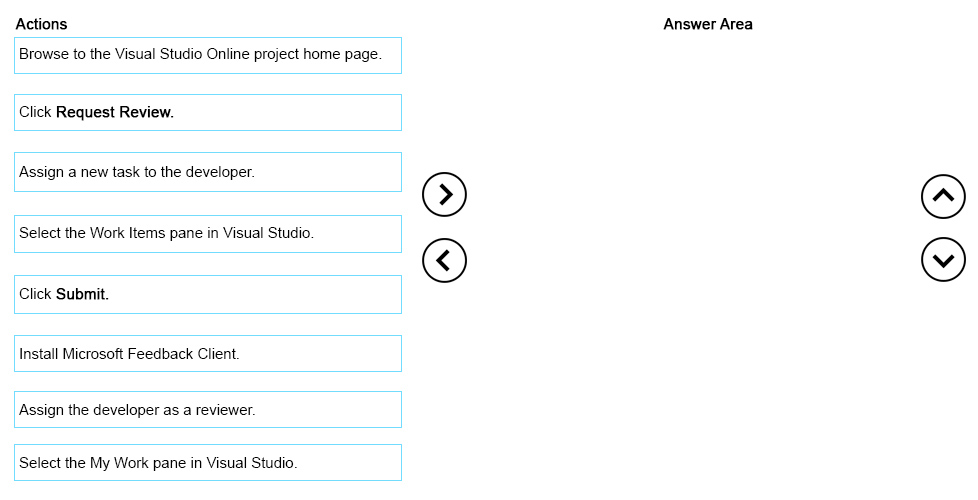This screenshot has height=500, width=978.
Task: Select 'Install Microsoft Feedback Client' action
Action: pyautogui.click(x=208, y=353)
